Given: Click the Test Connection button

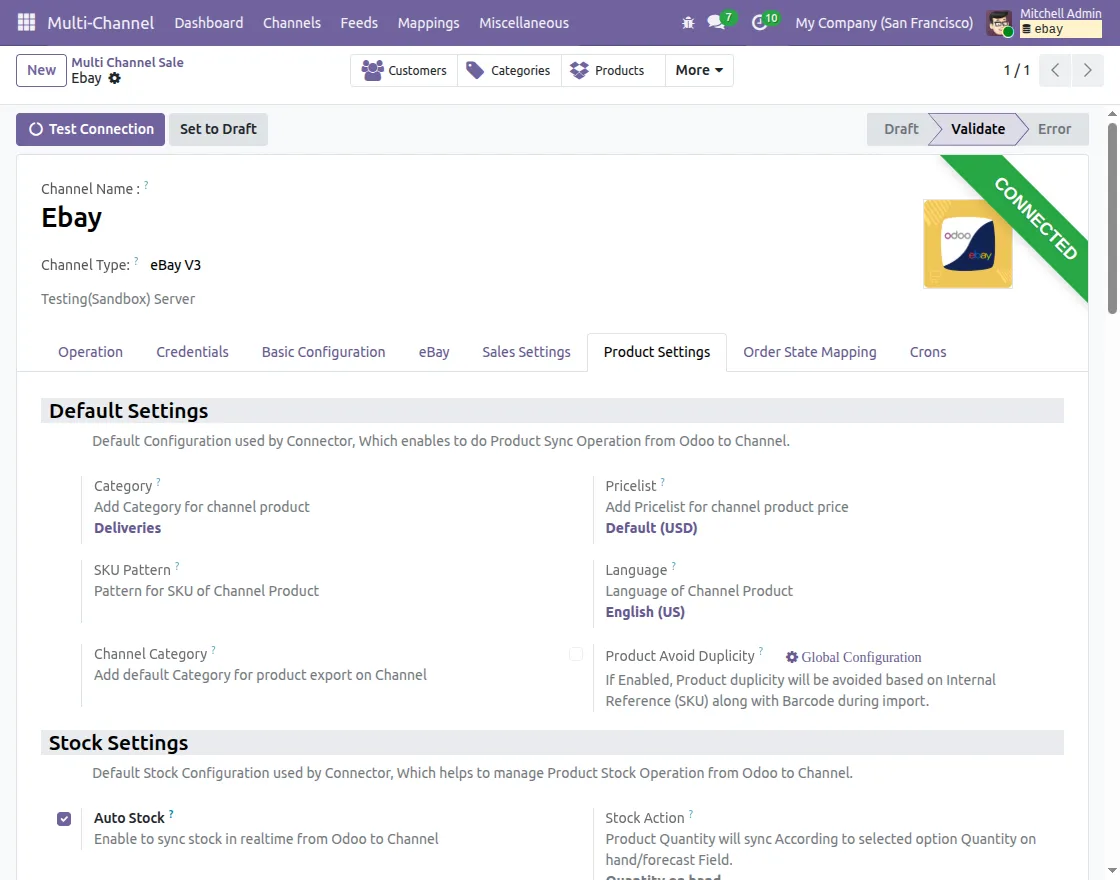Looking at the screenshot, I should [90, 129].
